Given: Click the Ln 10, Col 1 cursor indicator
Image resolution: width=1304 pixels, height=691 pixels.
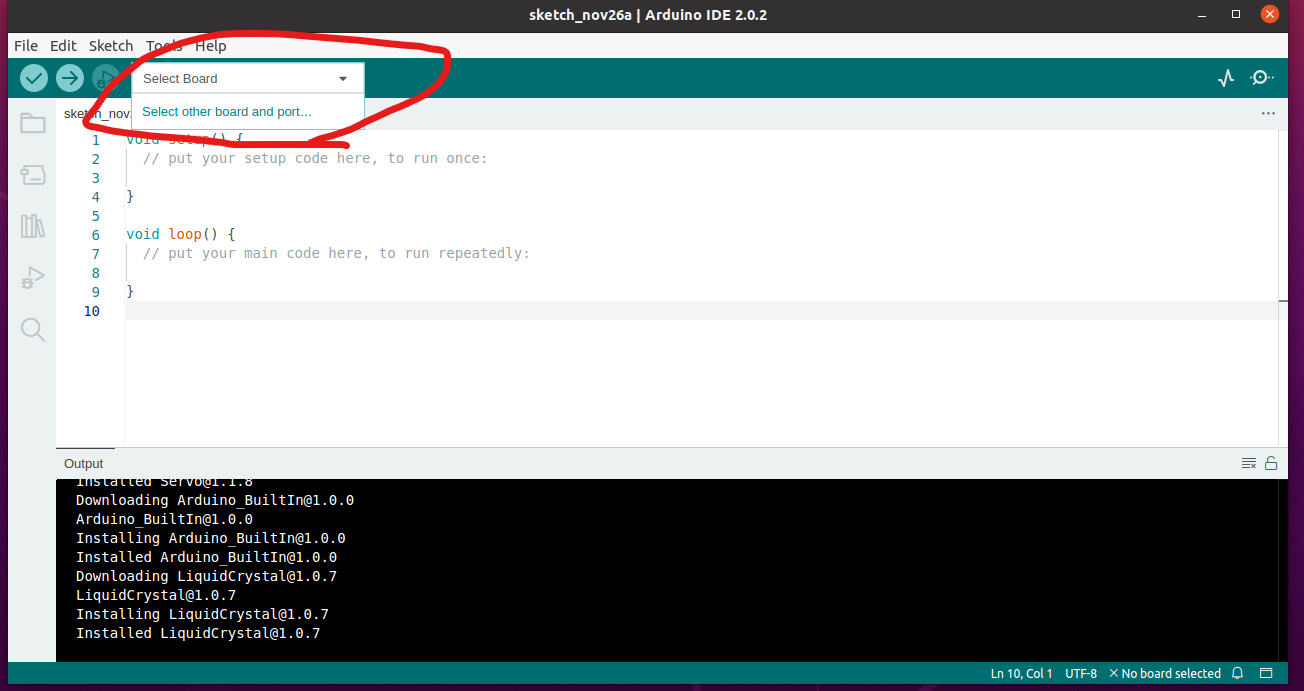Looking at the screenshot, I should pos(1022,673).
